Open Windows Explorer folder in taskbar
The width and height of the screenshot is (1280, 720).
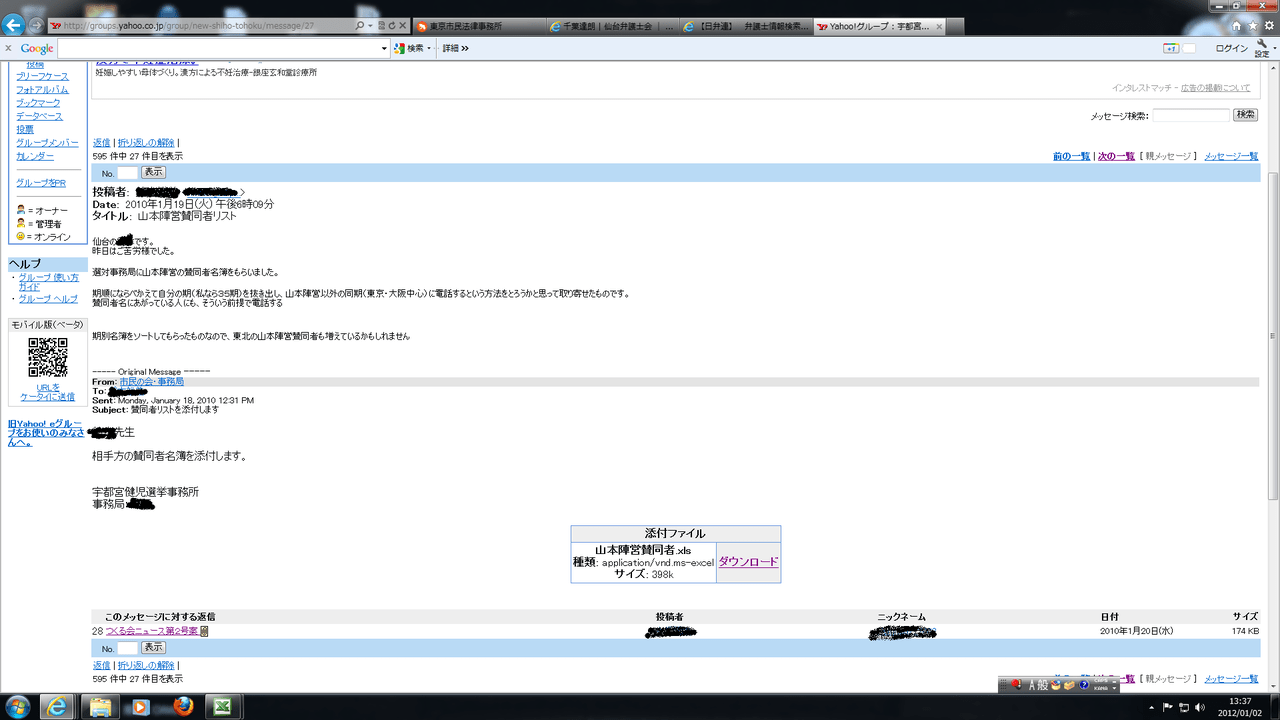click(x=101, y=706)
